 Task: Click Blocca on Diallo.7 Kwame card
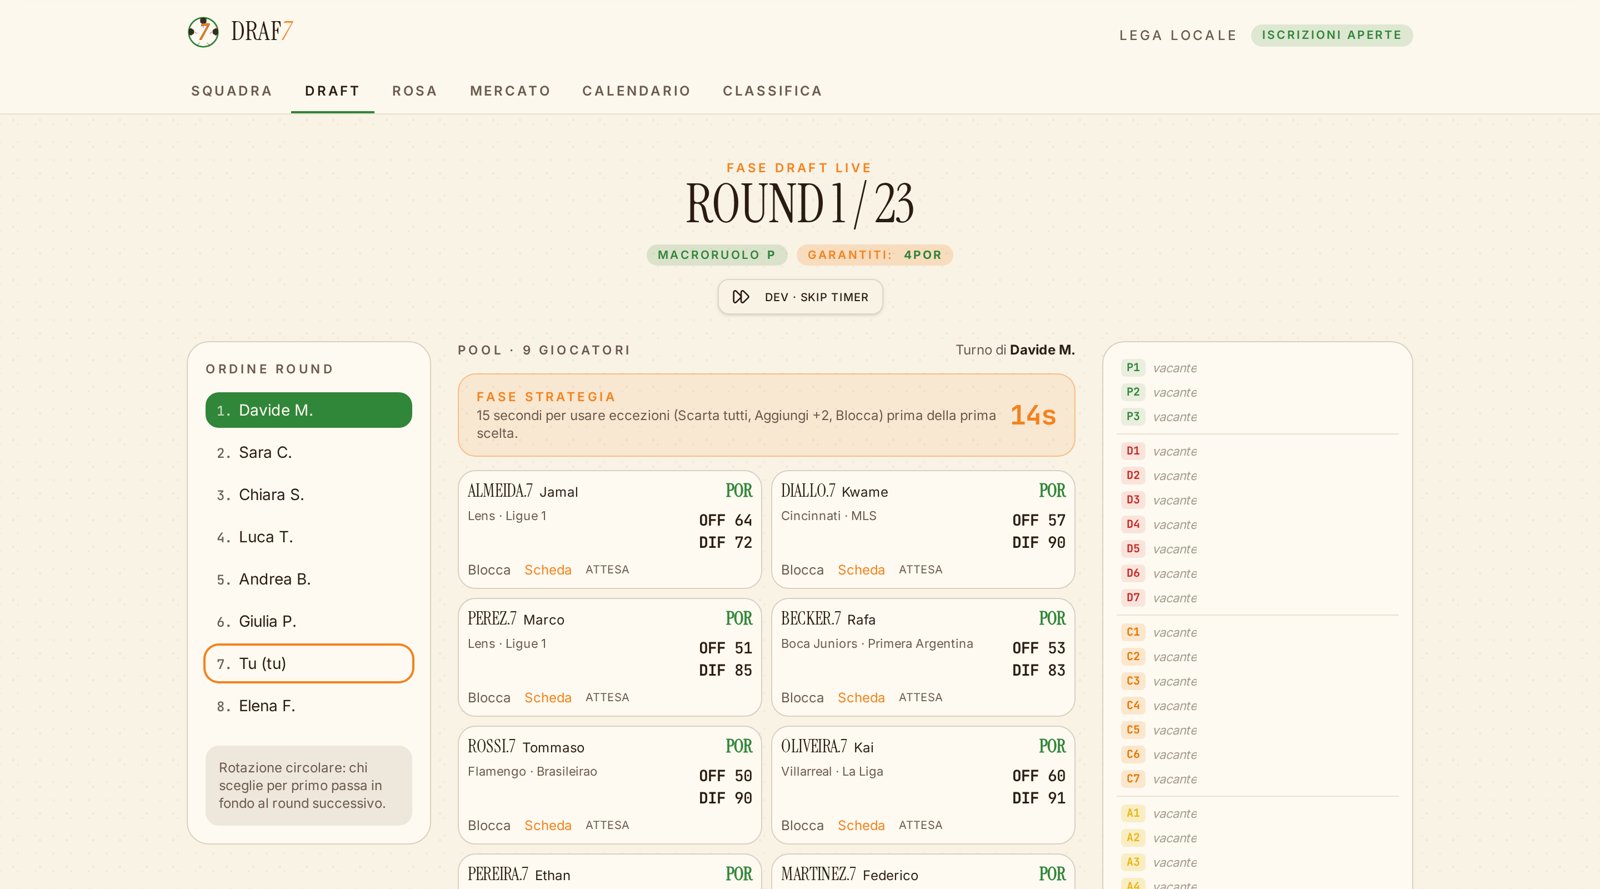[802, 570]
